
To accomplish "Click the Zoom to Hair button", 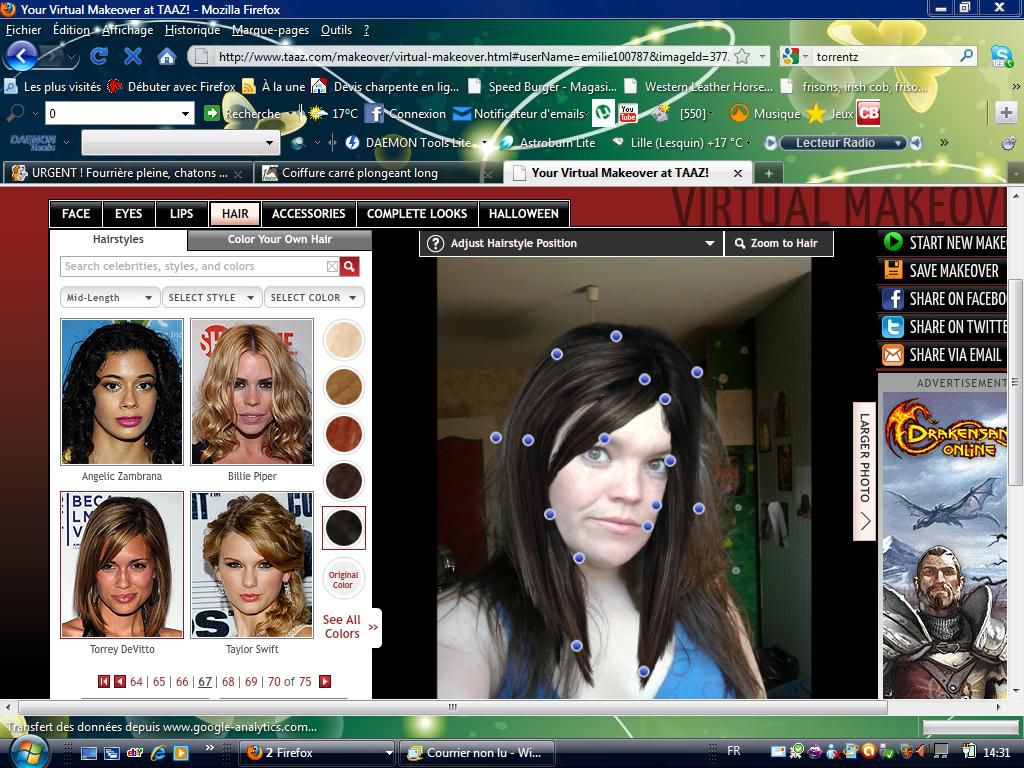I will [x=777, y=243].
